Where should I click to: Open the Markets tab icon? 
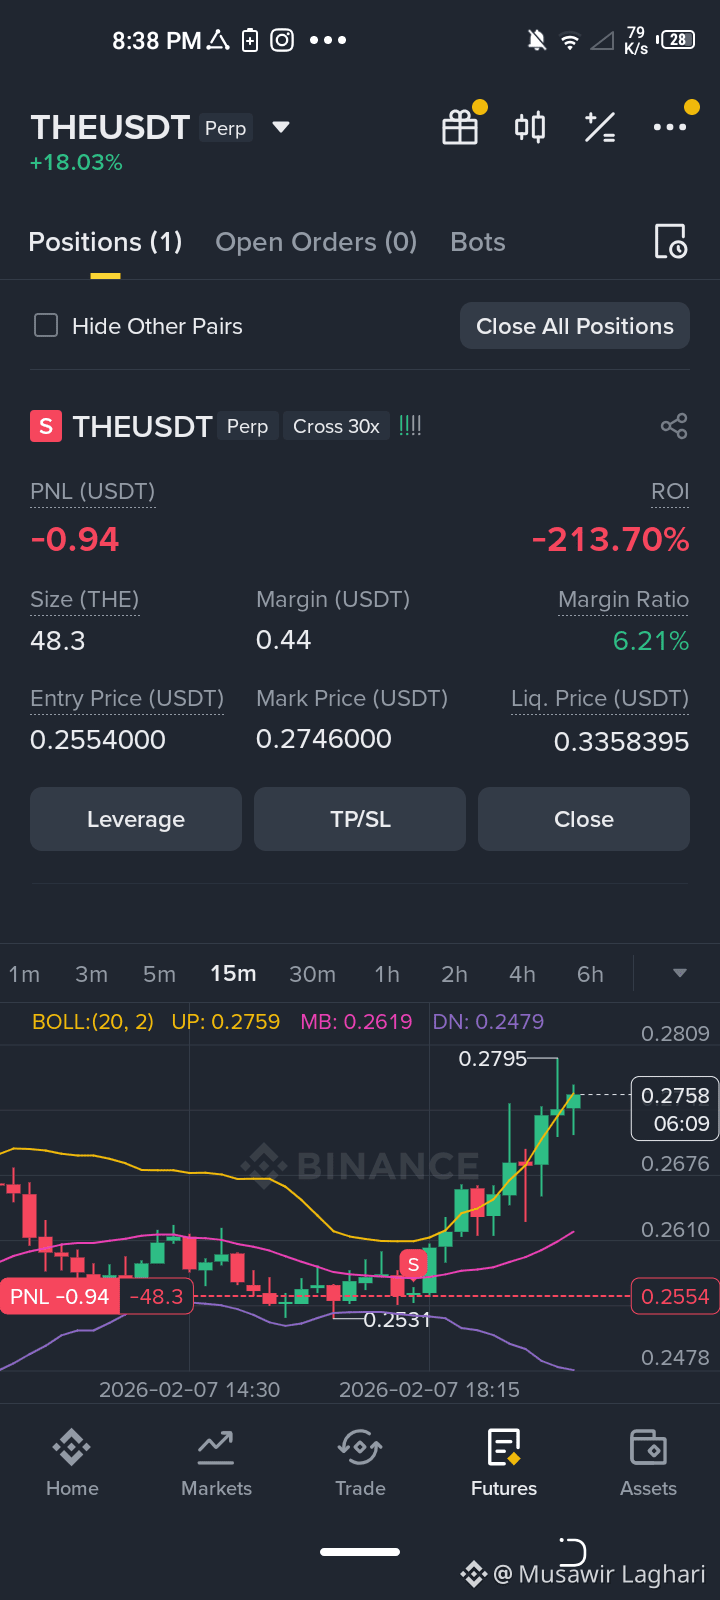click(x=216, y=1446)
